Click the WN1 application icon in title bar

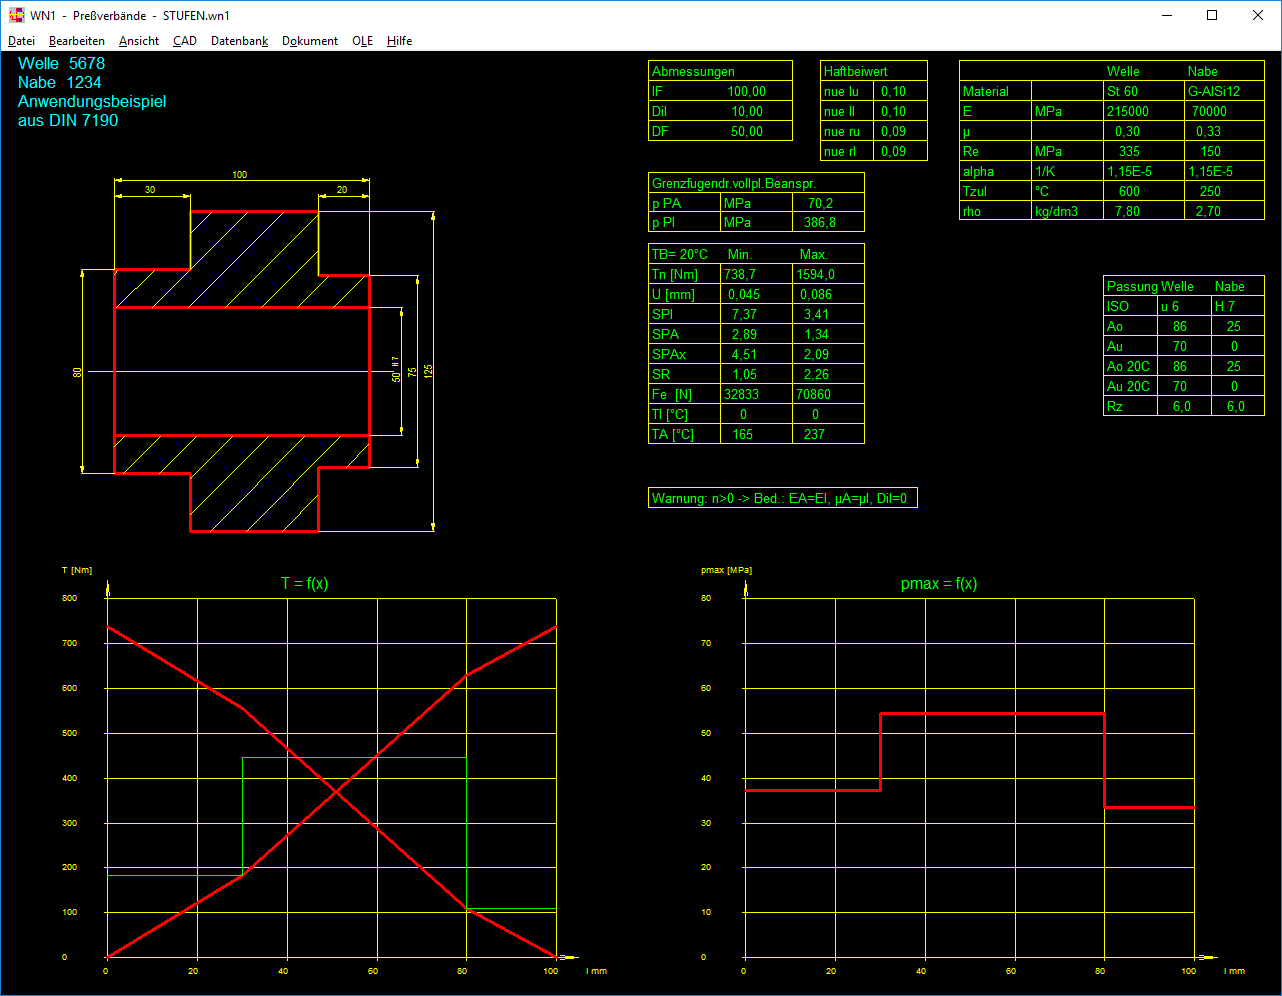(16, 15)
